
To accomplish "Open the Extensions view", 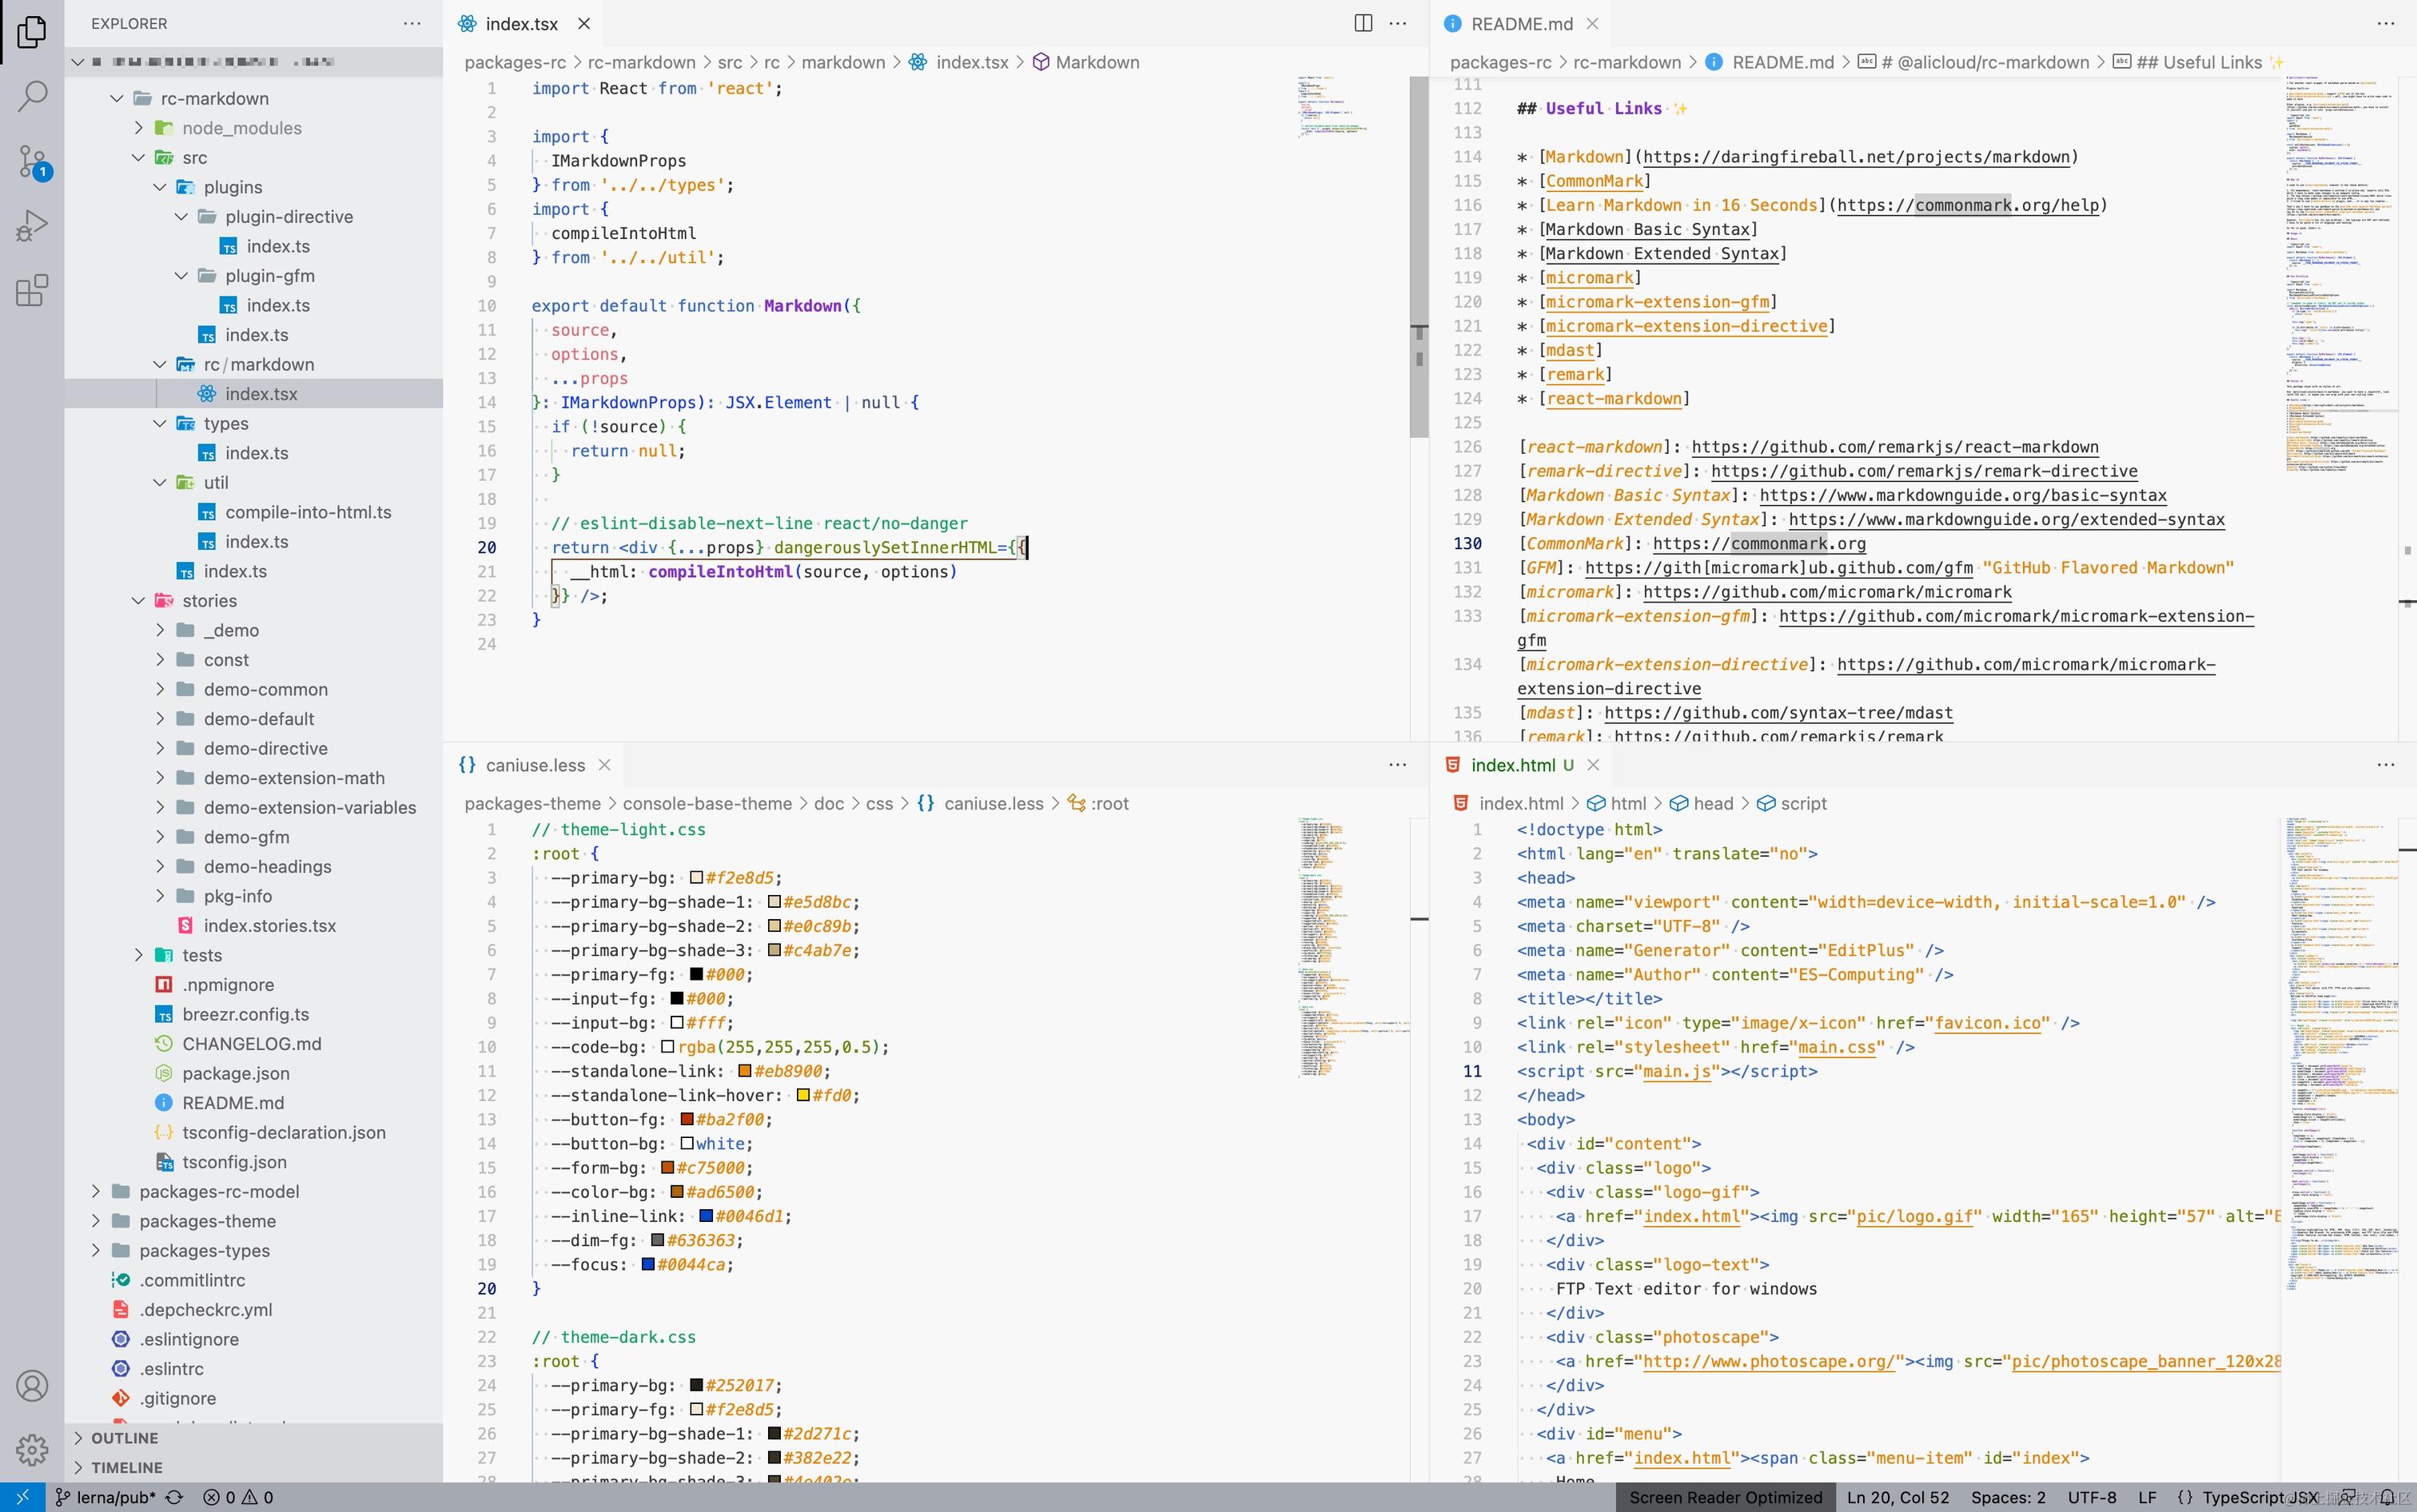I will [x=32, y=290].
